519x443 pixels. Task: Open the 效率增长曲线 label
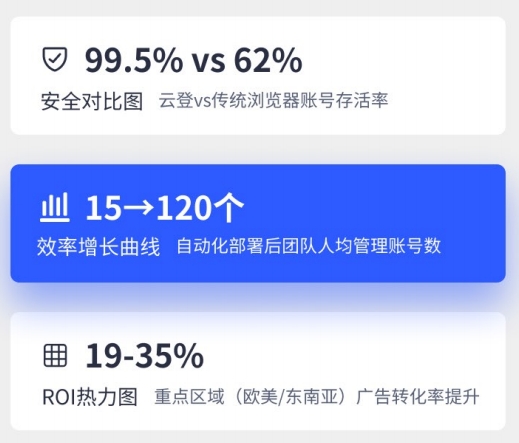(98, 247)
